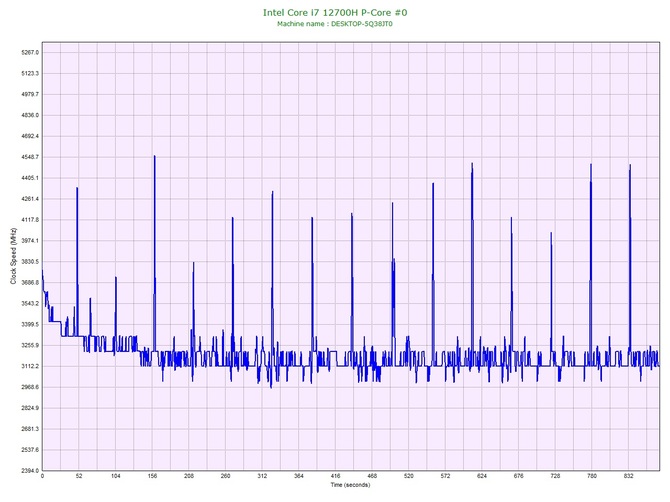Screen dimensions: 670x502
Task: Click the spike peak just before 624 seconds
Action: coord(472,164)
